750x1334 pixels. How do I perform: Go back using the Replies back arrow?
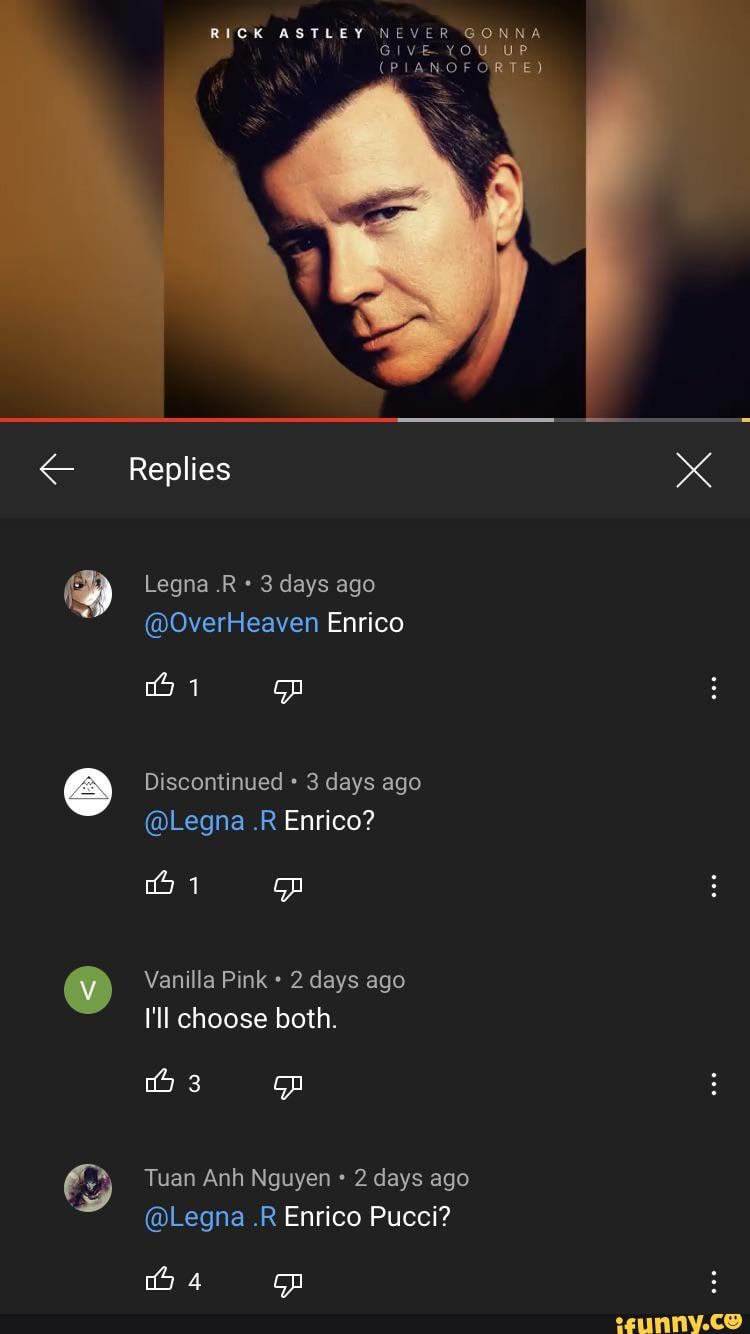57,469
